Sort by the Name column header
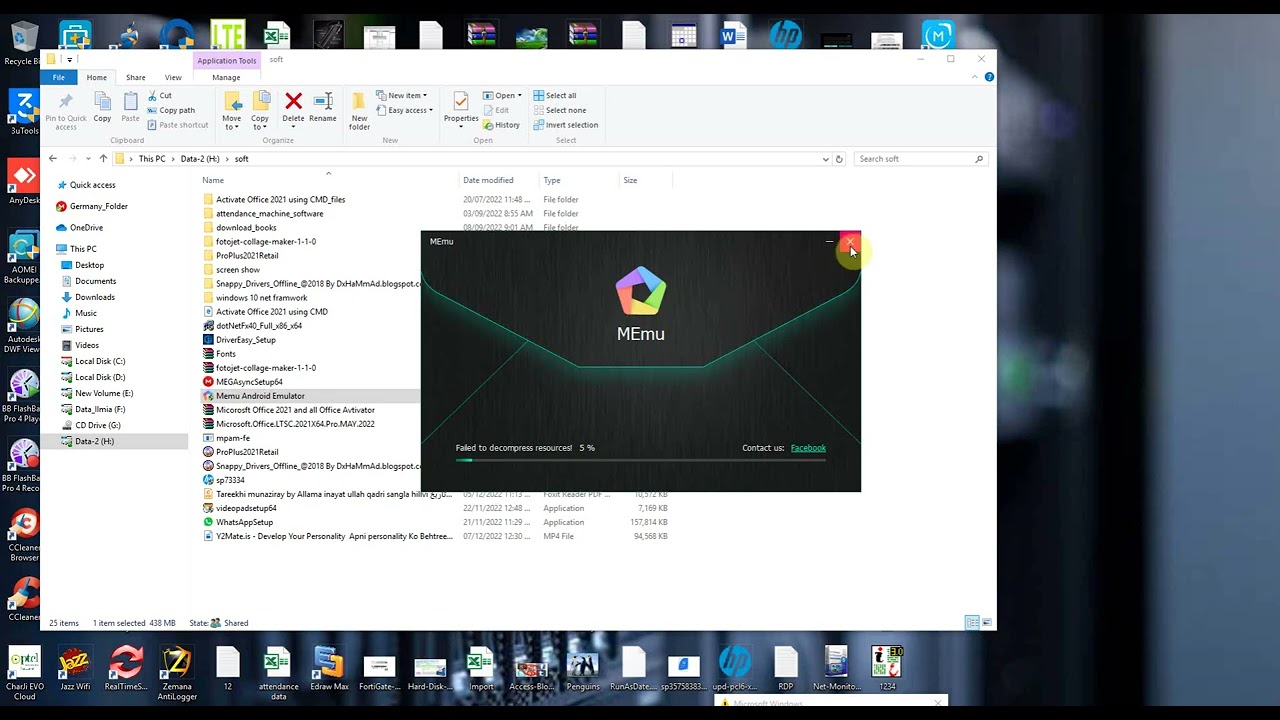 [213, 180]
